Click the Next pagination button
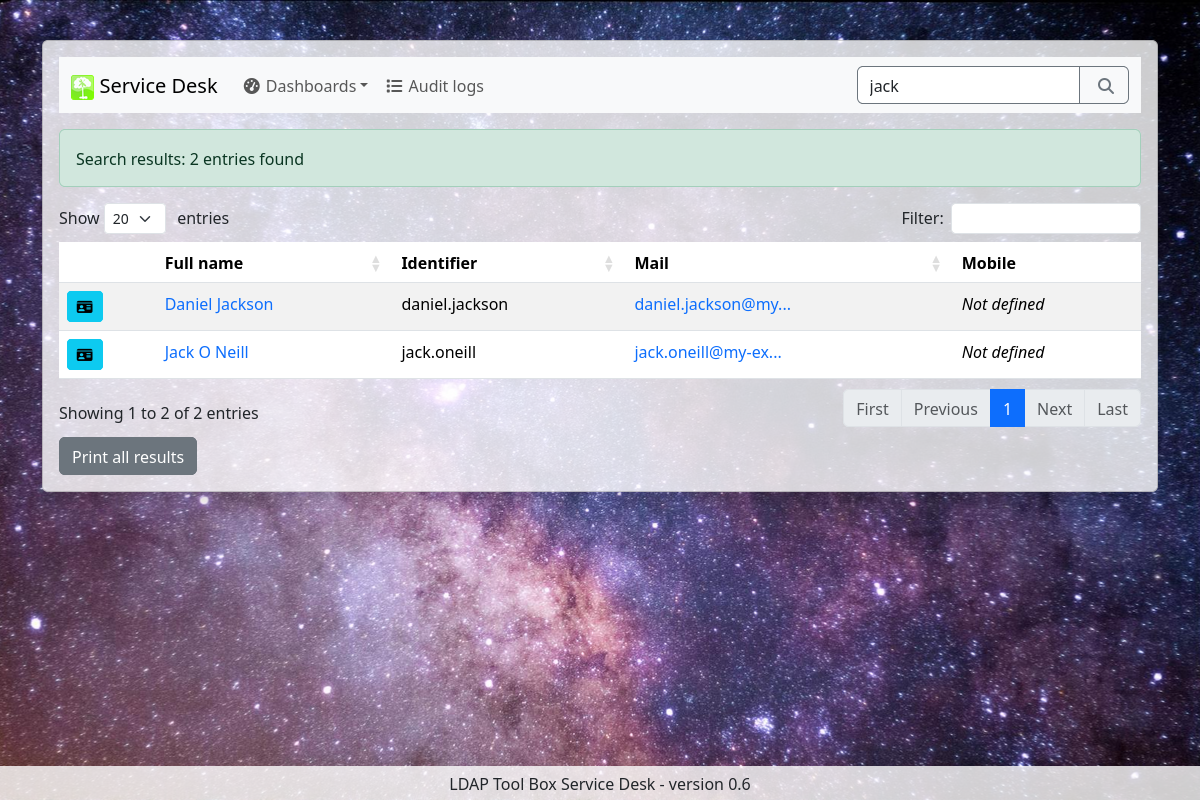This screenshot has height=800, width=1200. click(1054, 408)
